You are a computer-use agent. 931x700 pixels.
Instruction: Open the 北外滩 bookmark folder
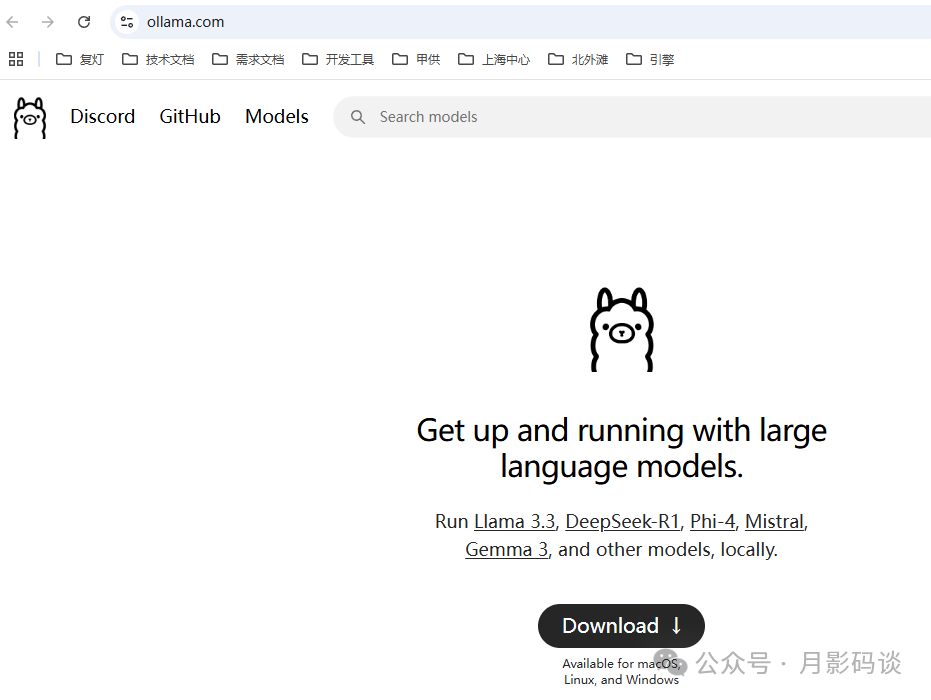coord(578,59)
